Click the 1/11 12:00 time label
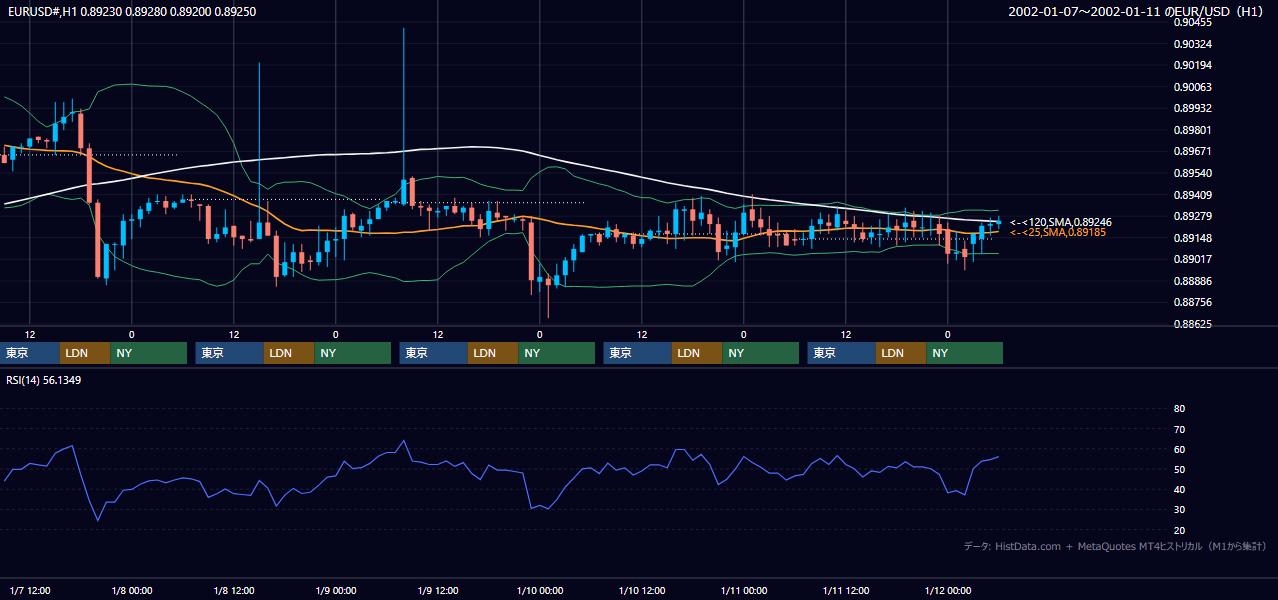The width and height of the screenshot is (1278, 600). tap(846, 590)
